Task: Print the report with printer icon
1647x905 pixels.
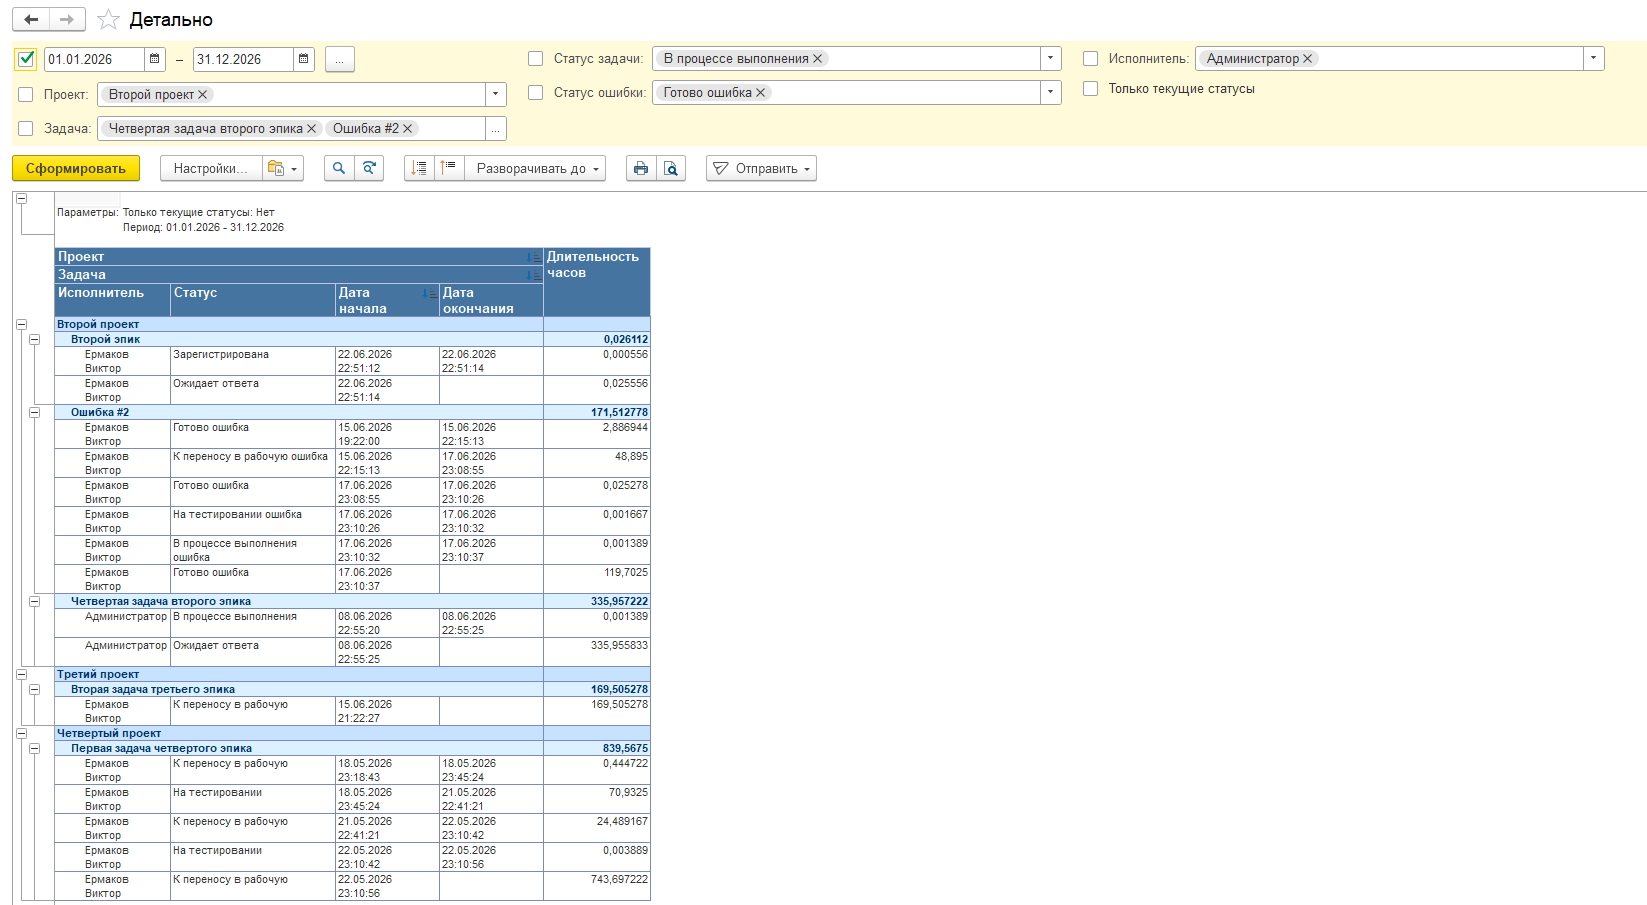Action: coord(641,168)
